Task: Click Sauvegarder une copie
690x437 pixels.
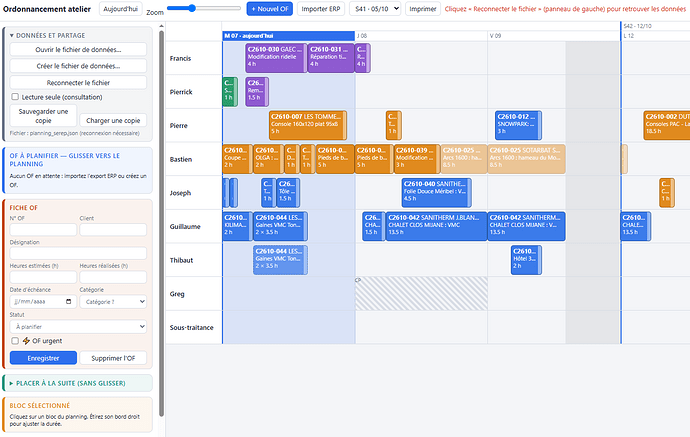Action: pyautogui.click(x=43, y=116)
